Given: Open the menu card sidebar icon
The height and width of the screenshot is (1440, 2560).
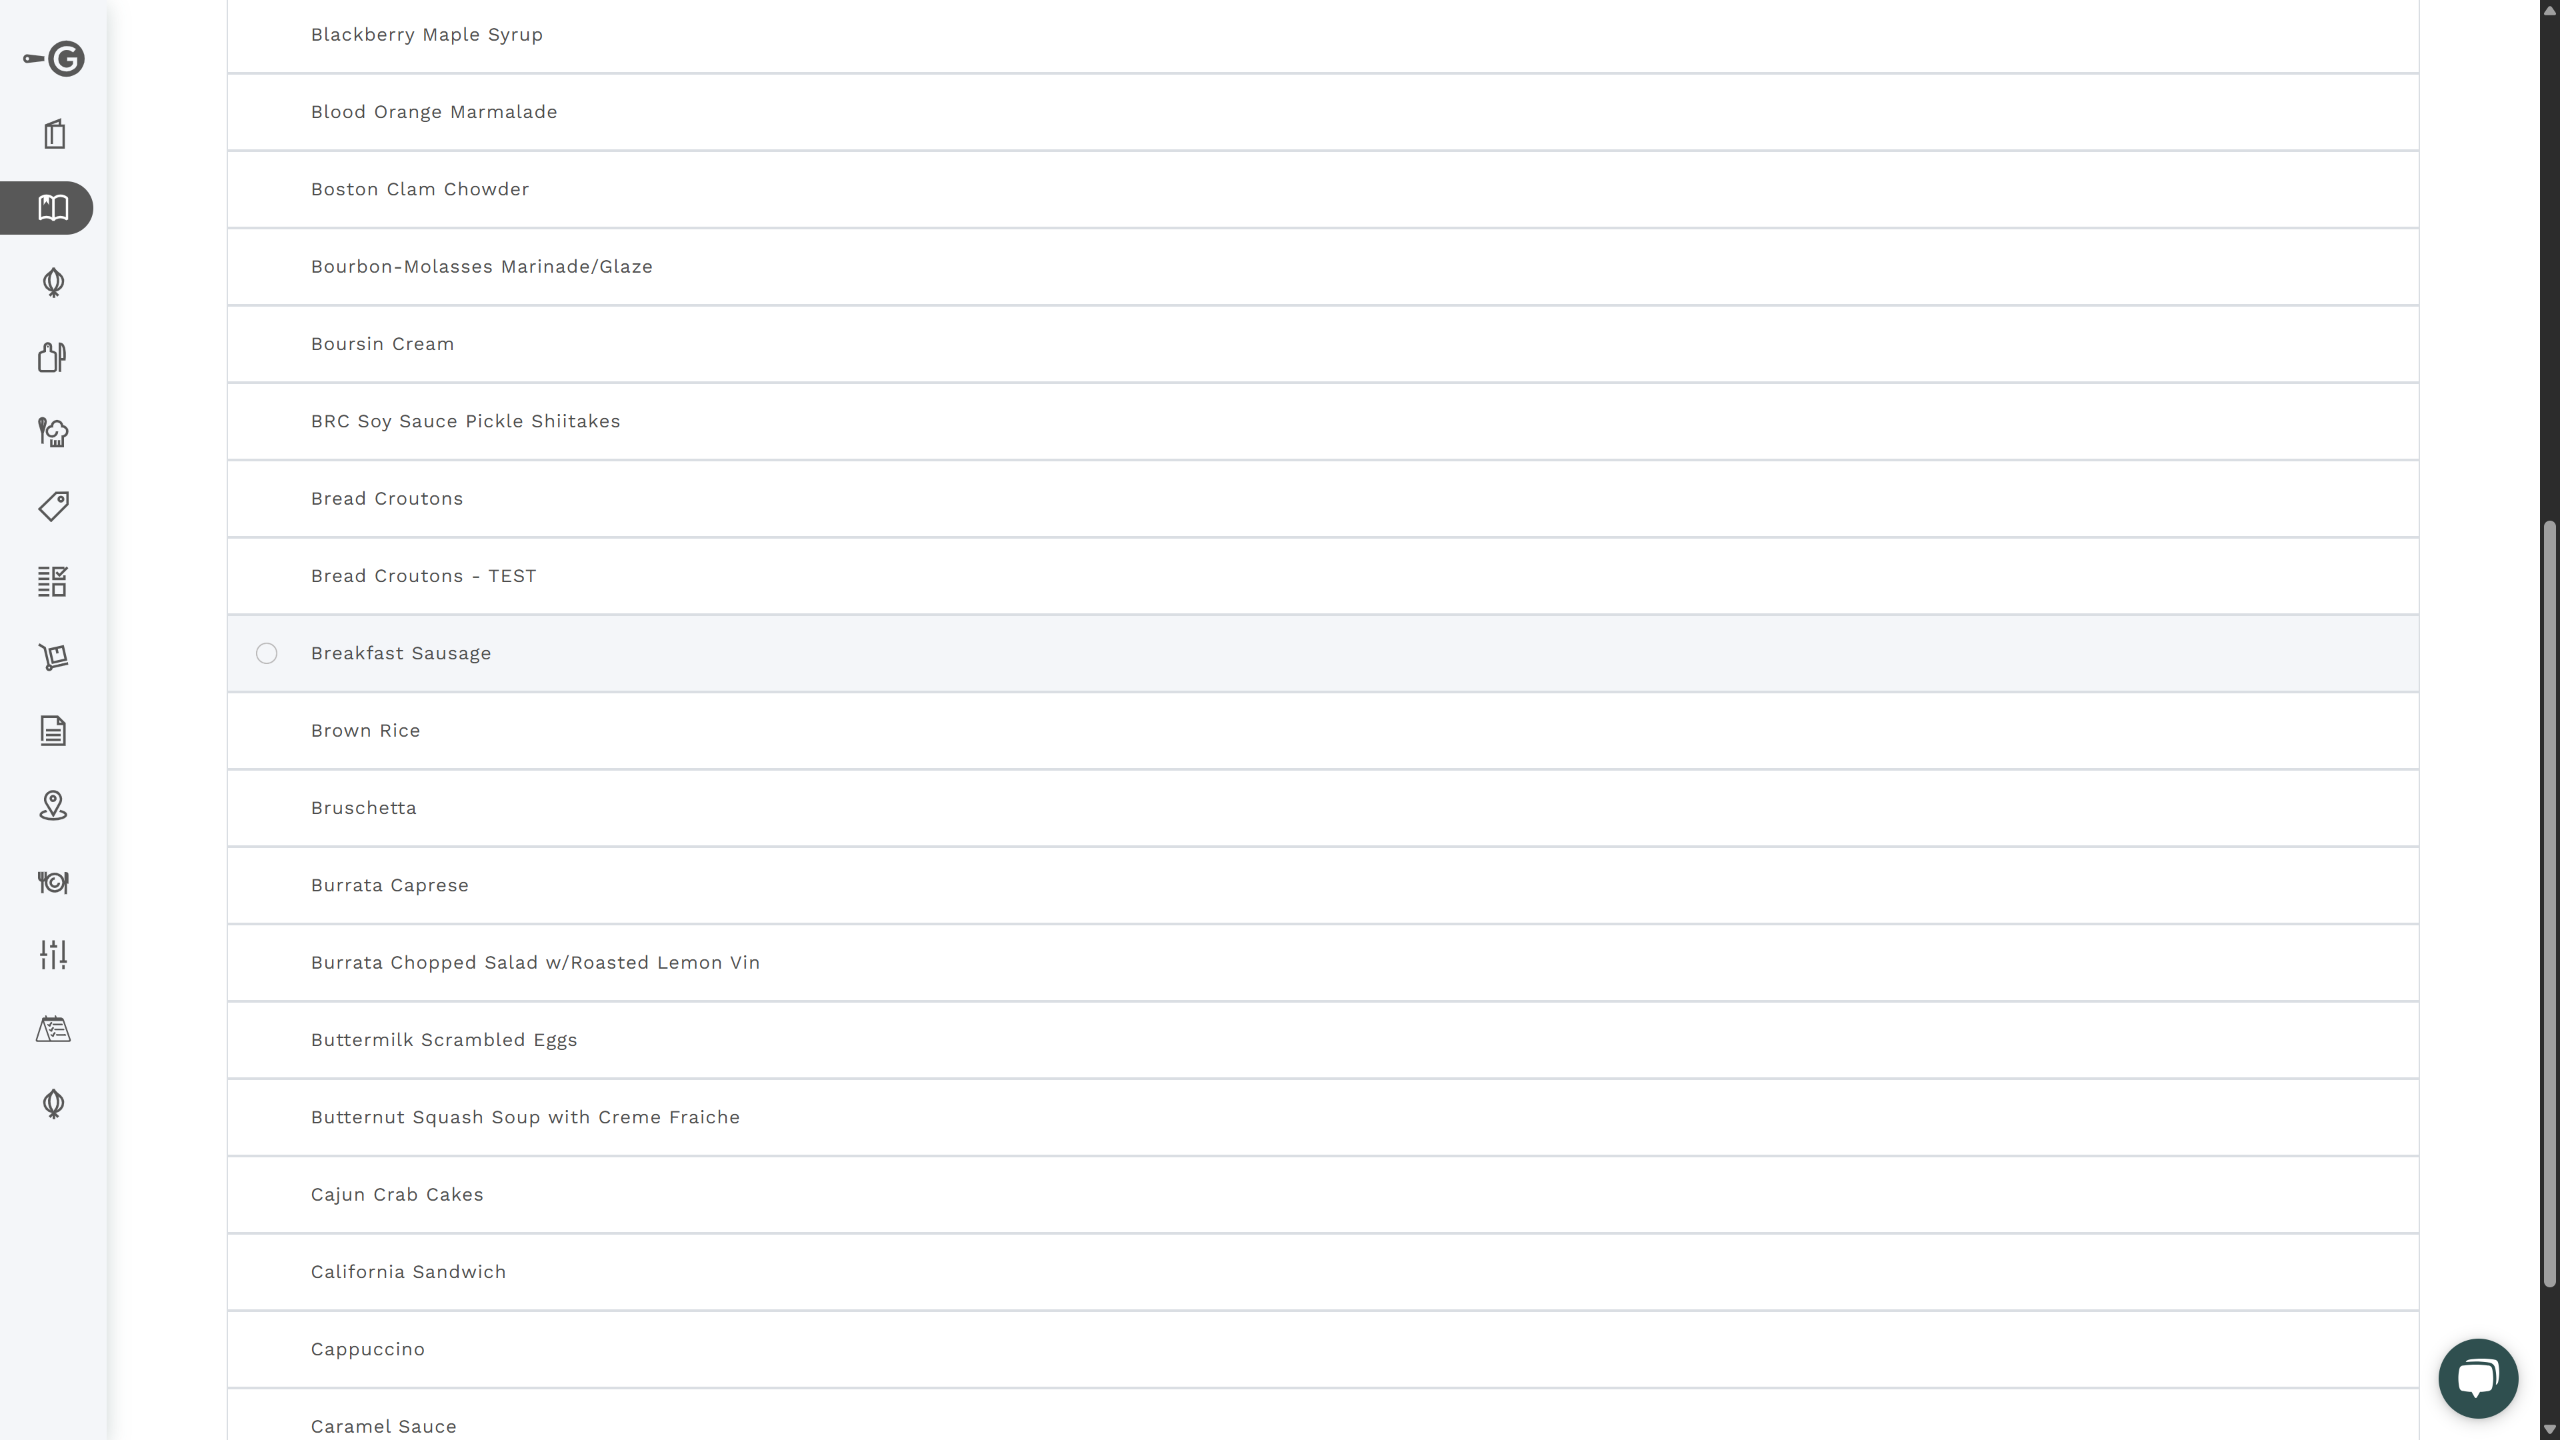Looking at the screenshot, I should pyautogui.click(x=54, y=134).
